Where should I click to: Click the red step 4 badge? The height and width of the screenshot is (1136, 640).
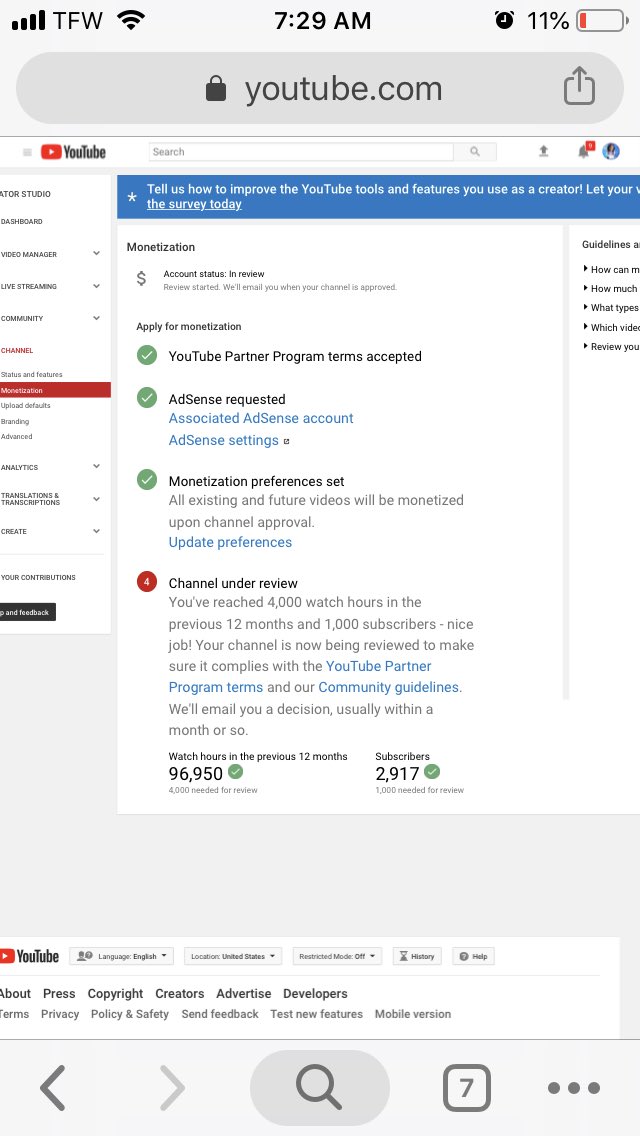click(147, 582)
